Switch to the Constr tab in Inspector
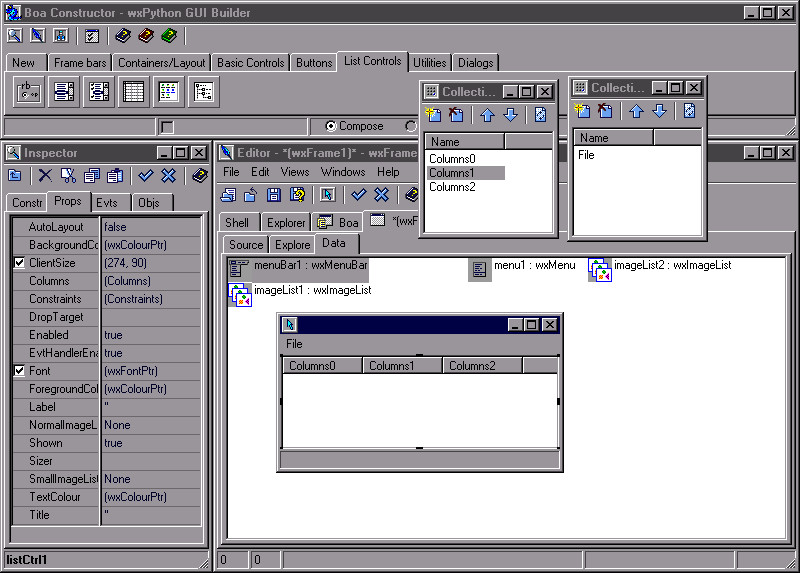This screenshot has width=800, height=573. (27, 203)
